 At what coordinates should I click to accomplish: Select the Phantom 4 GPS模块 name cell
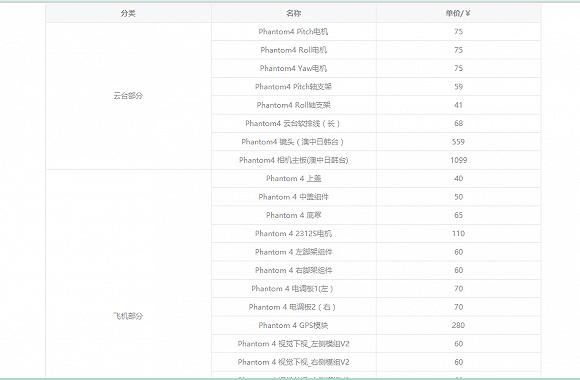click(293, 325)
